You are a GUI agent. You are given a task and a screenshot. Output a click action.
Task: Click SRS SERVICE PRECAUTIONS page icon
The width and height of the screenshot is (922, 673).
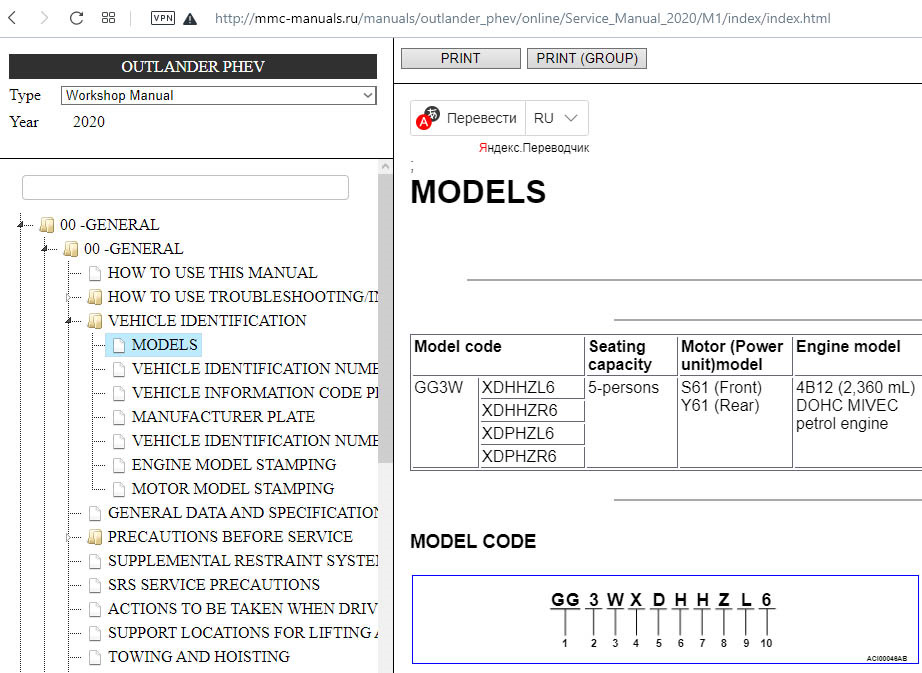coord(95,585)
